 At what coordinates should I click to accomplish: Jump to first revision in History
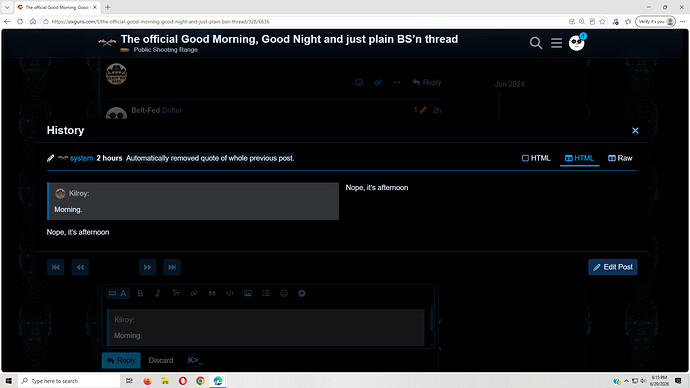pyautogui.click(x=56, y=267)
